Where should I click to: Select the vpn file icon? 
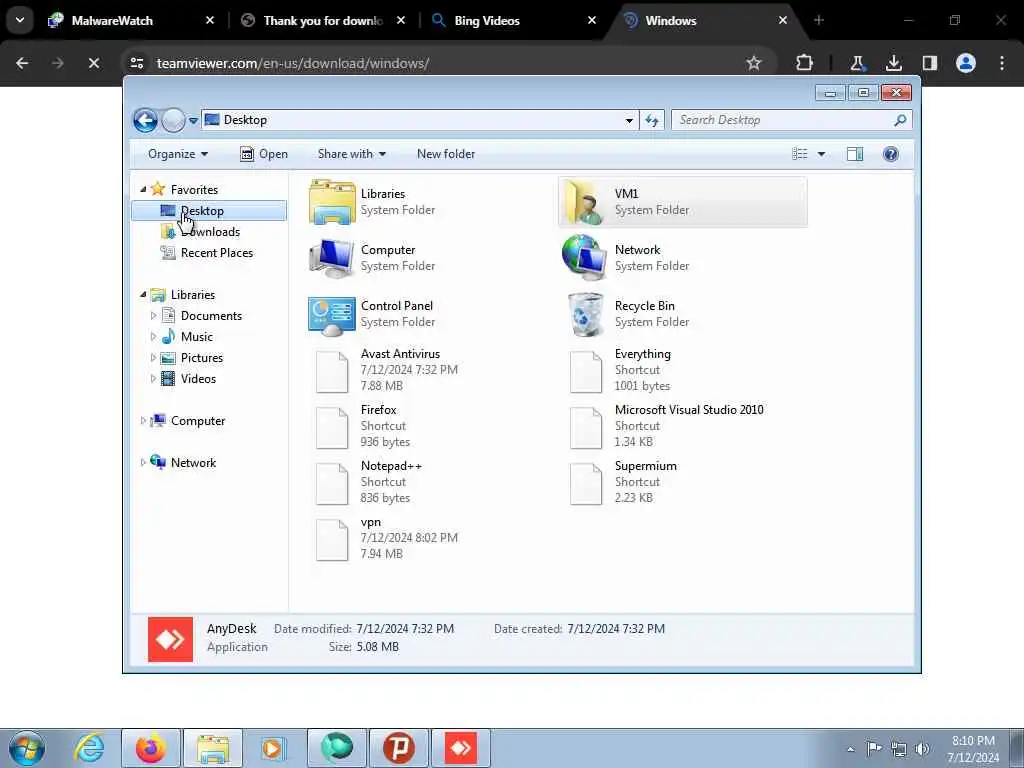click(x=332, y=540)
